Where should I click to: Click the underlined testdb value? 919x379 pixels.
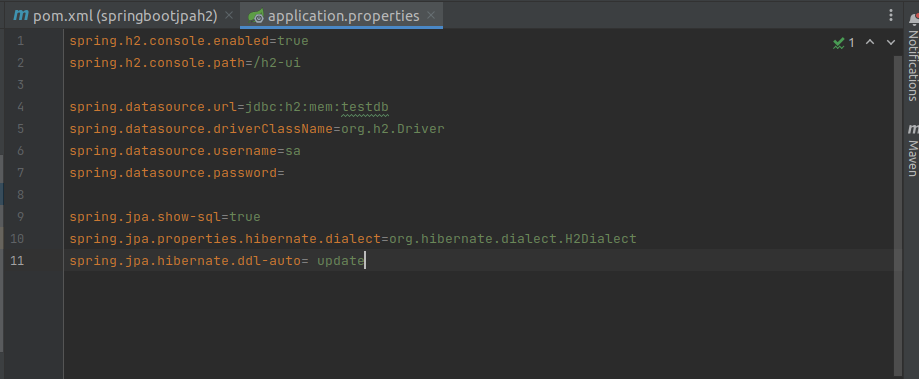click(365, 107)
